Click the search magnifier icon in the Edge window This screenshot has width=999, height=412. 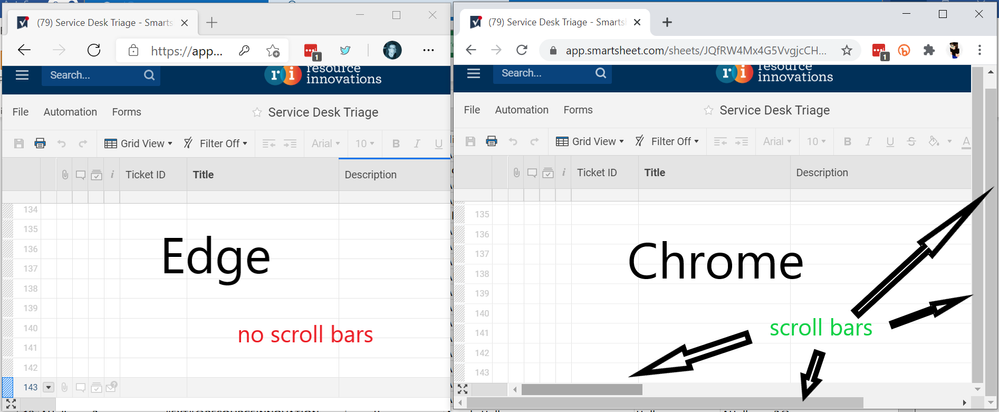(x=149, y=75)
